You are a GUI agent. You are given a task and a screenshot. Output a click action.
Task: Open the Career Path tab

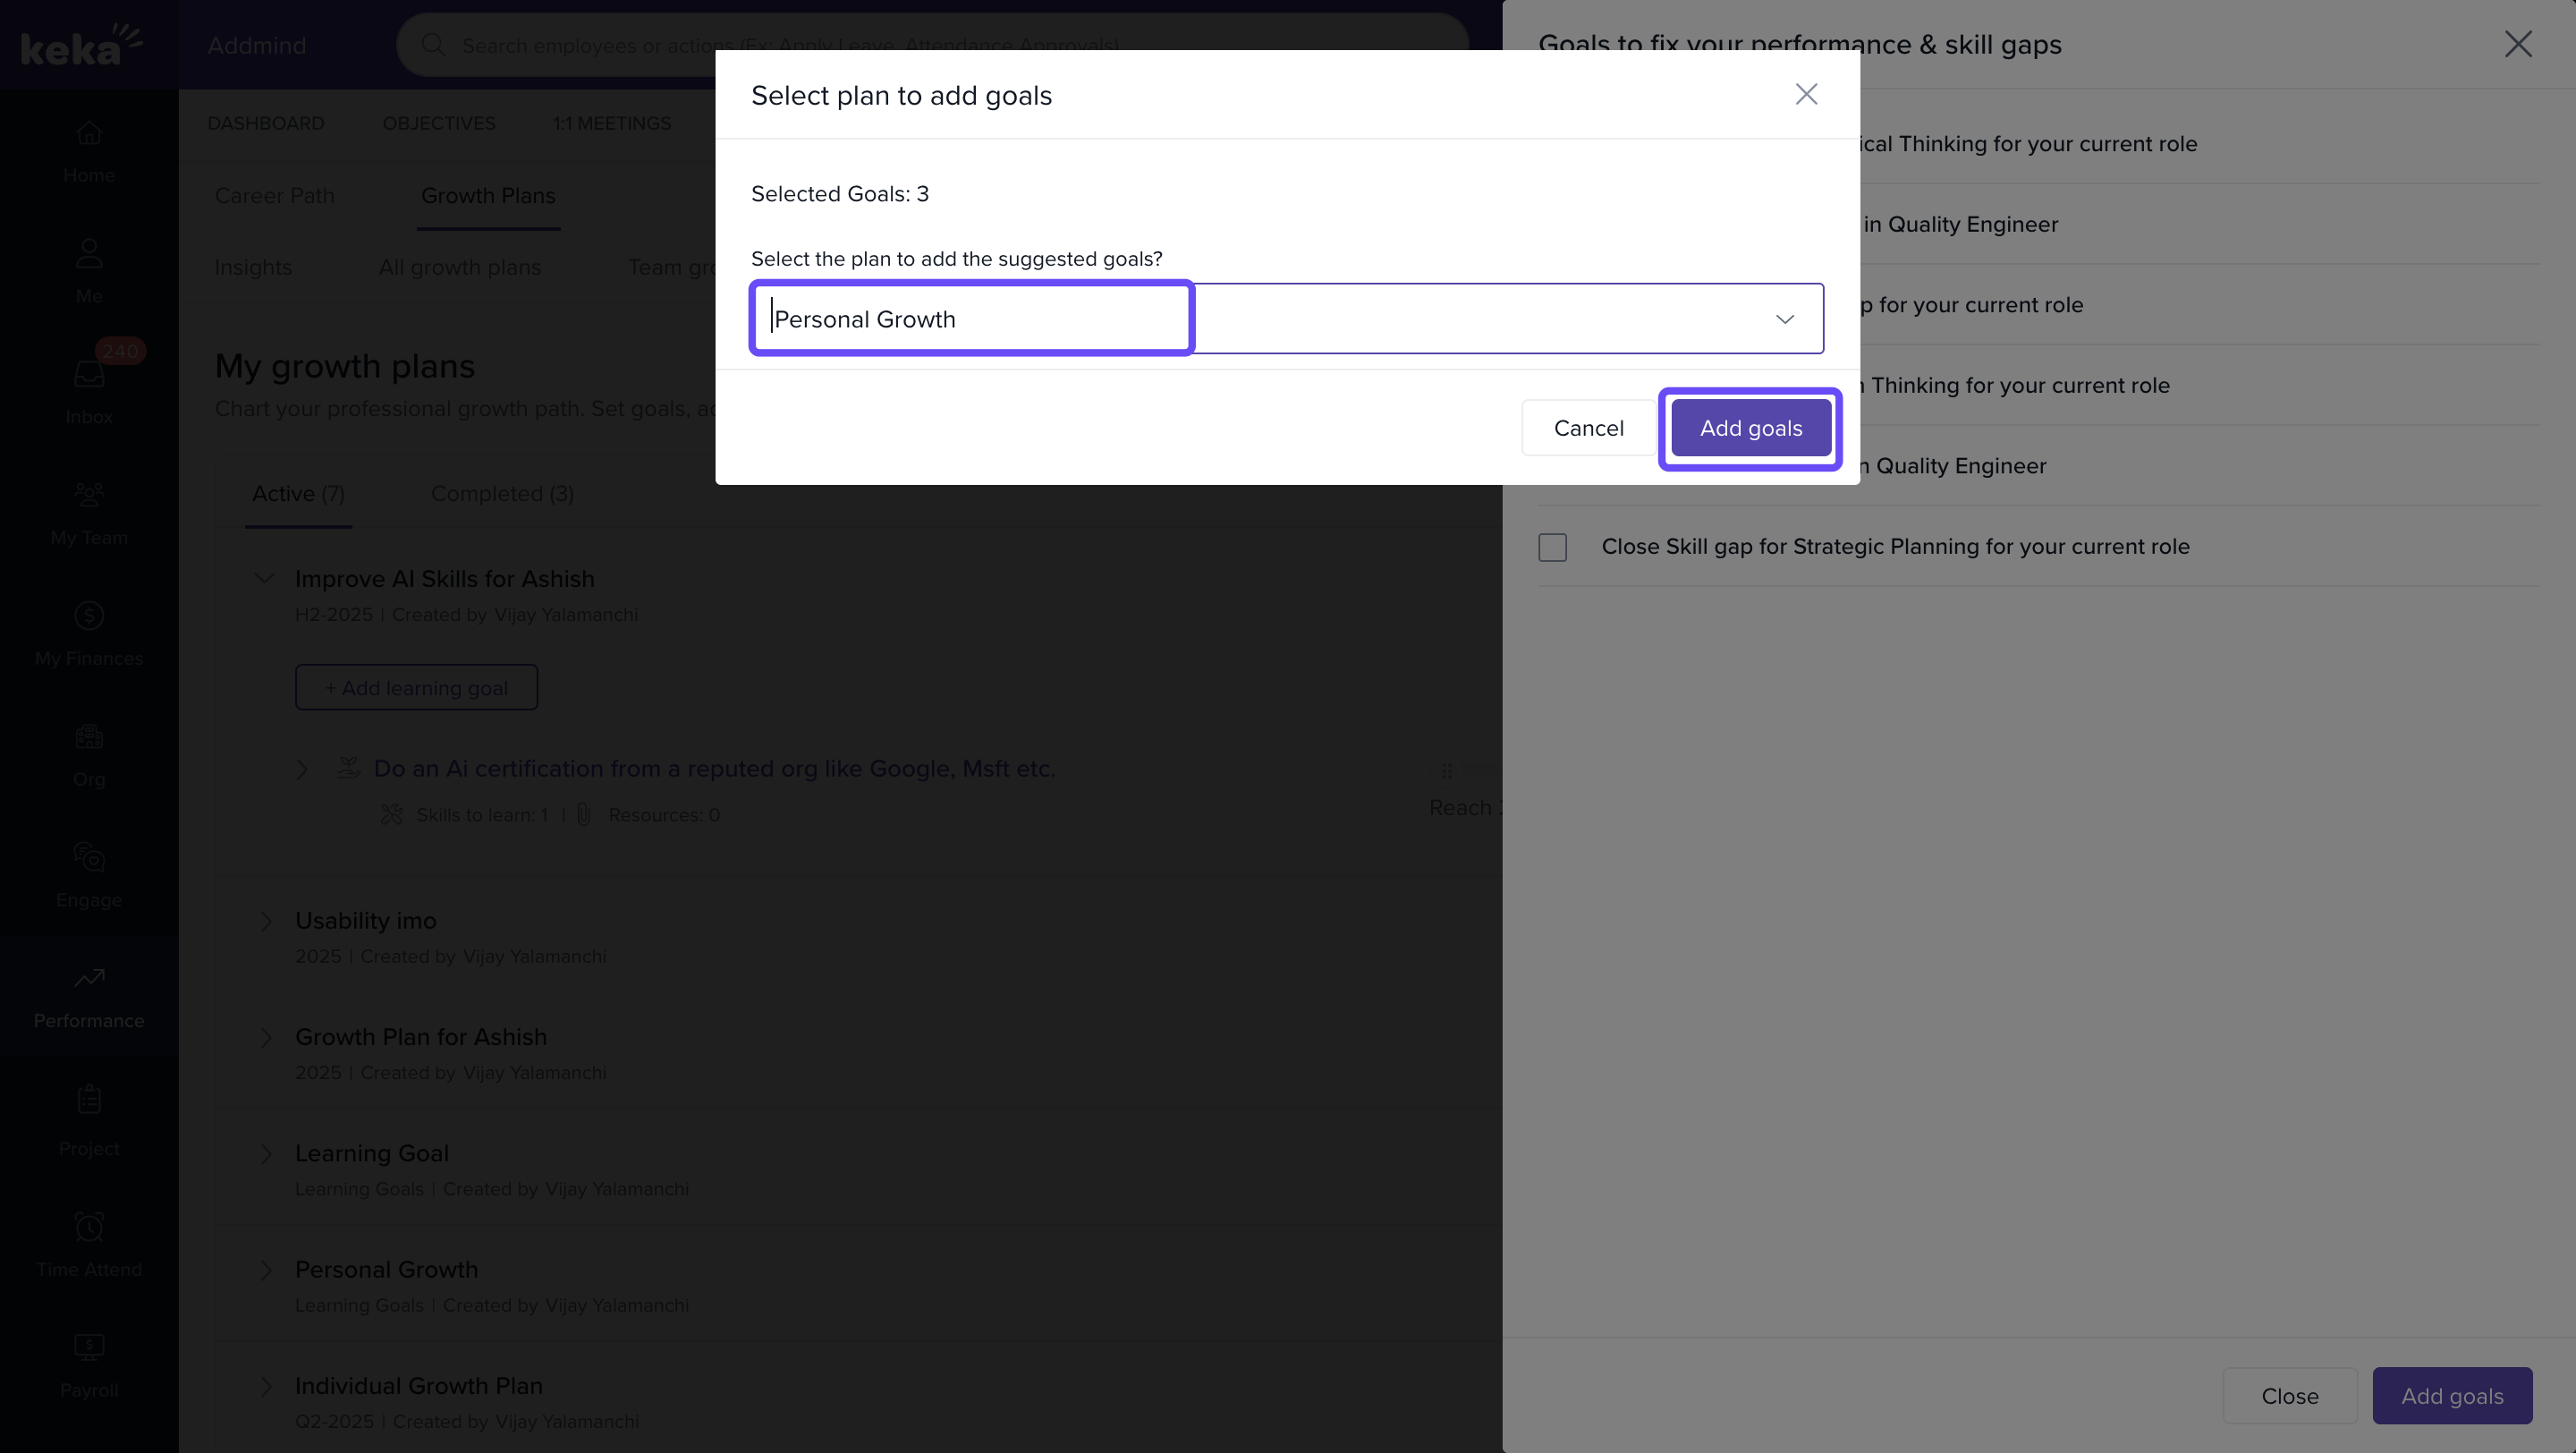click(274, 196)
